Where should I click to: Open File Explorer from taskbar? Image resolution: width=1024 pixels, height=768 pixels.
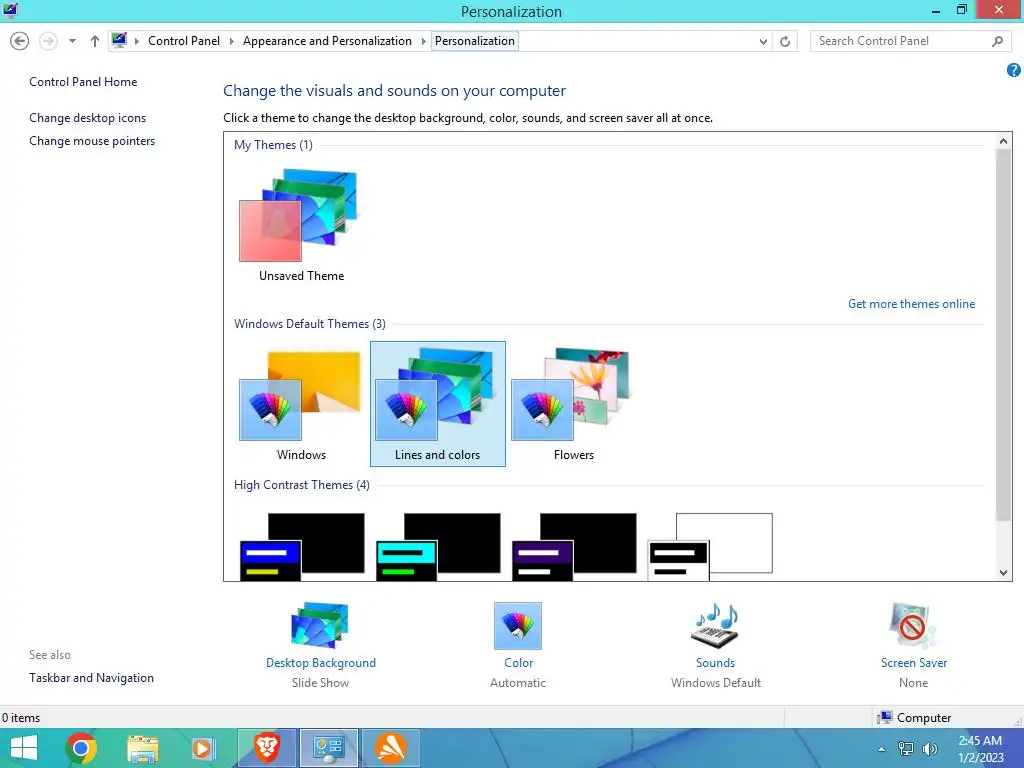click(142, 748)
